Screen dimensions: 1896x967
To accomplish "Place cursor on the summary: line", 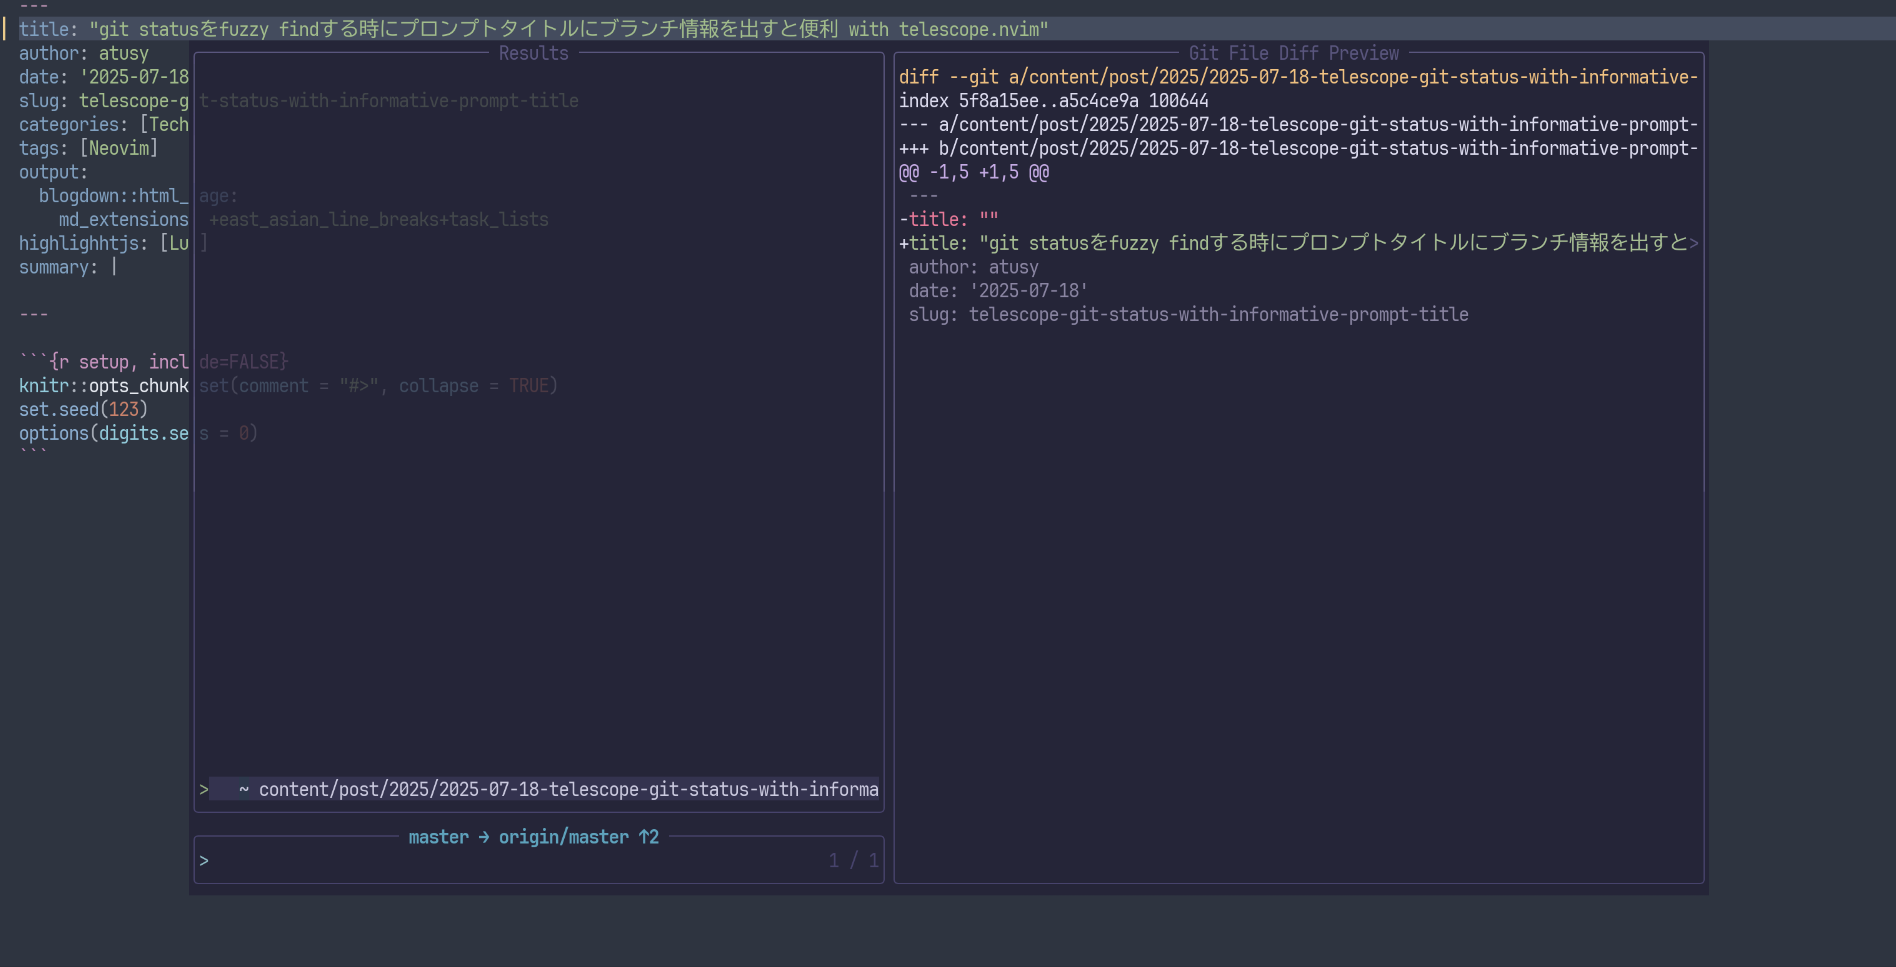I will tap(58, 267).
